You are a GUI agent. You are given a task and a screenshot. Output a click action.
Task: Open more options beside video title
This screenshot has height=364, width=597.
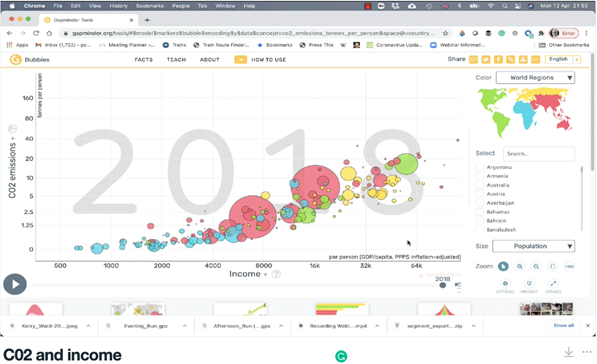(x=587, y=352)
